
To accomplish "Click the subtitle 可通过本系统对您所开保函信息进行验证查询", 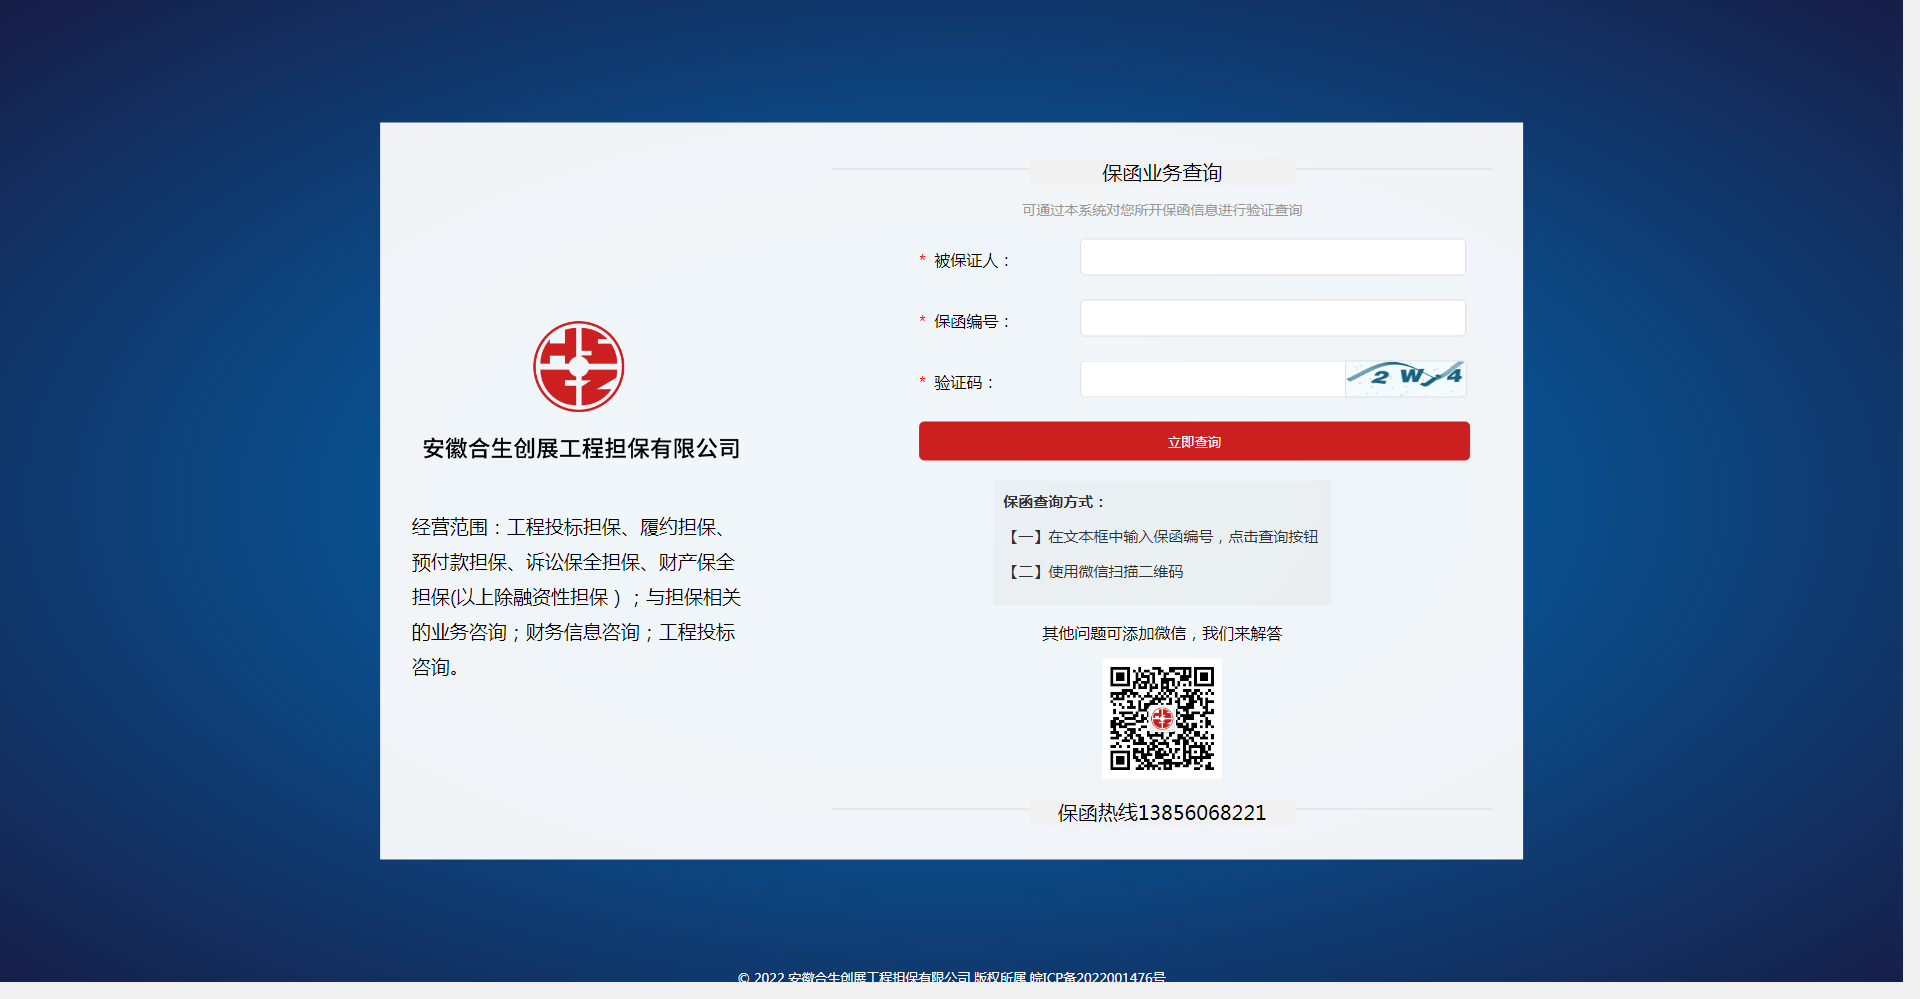I will (1162, 210).
